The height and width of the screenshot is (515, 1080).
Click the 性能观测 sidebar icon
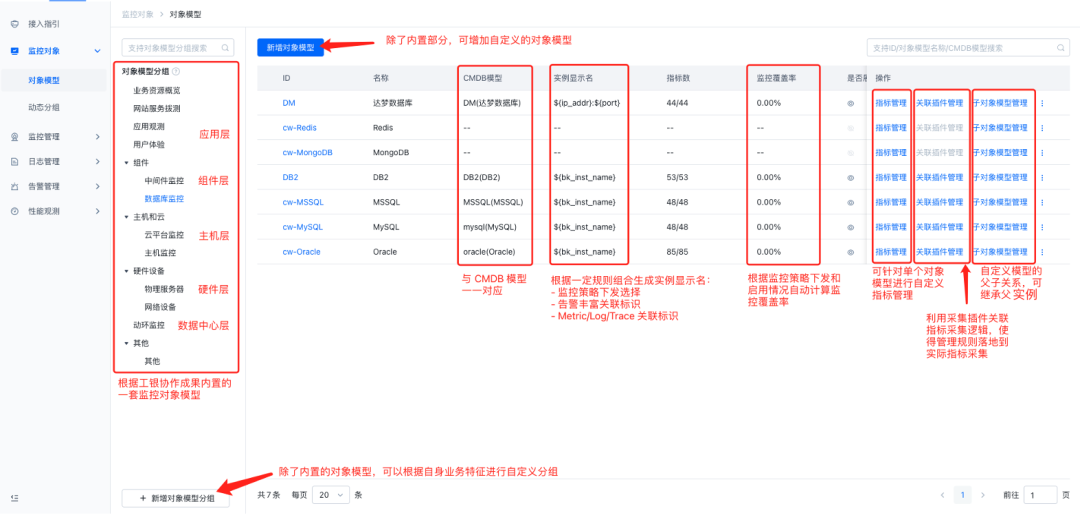pyautogui.click(x=14, y=211)
